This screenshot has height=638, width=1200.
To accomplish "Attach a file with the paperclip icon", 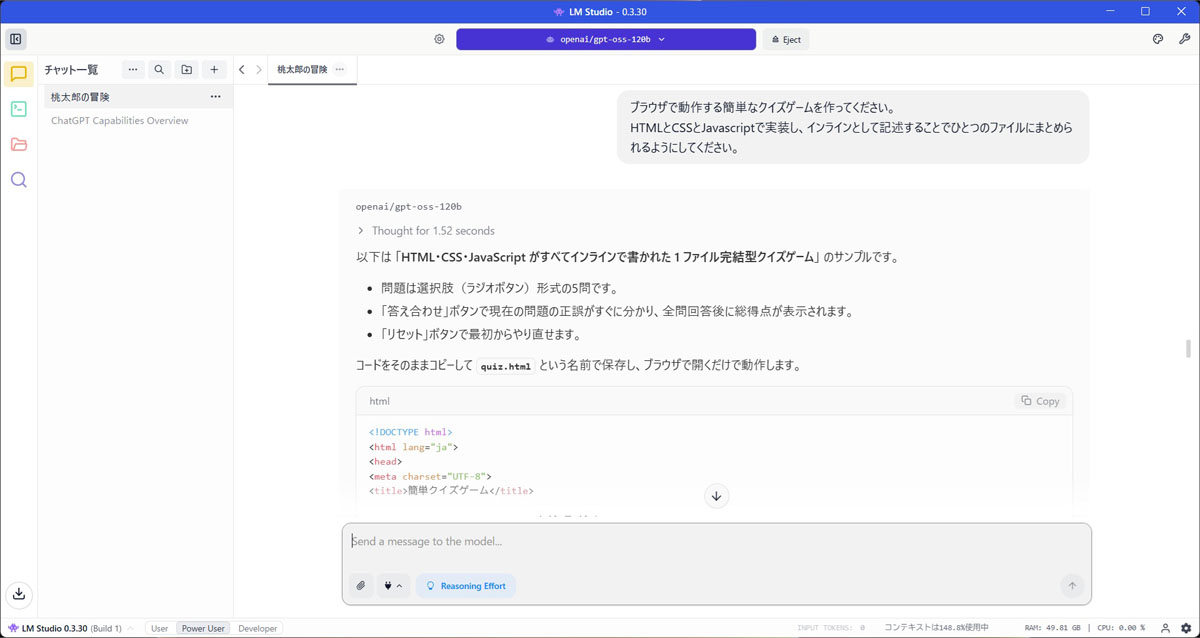I will (x=361, y=586).
